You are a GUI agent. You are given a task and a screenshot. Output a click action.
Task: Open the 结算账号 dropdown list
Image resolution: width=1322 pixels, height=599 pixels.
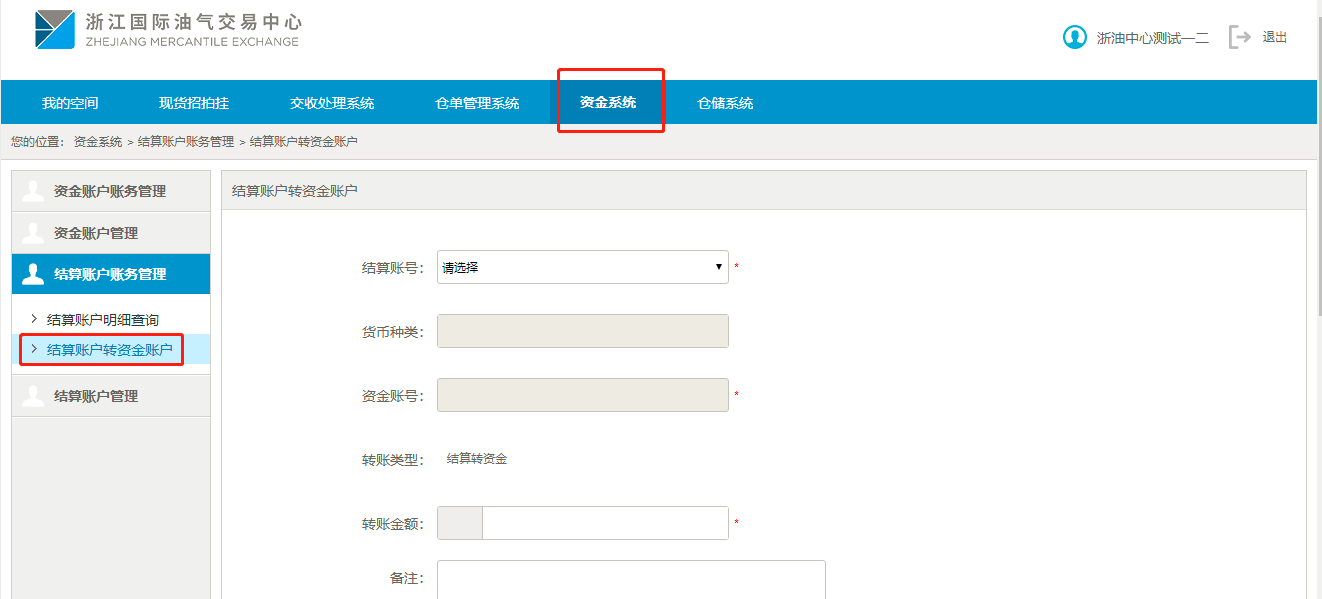(582, 267)
